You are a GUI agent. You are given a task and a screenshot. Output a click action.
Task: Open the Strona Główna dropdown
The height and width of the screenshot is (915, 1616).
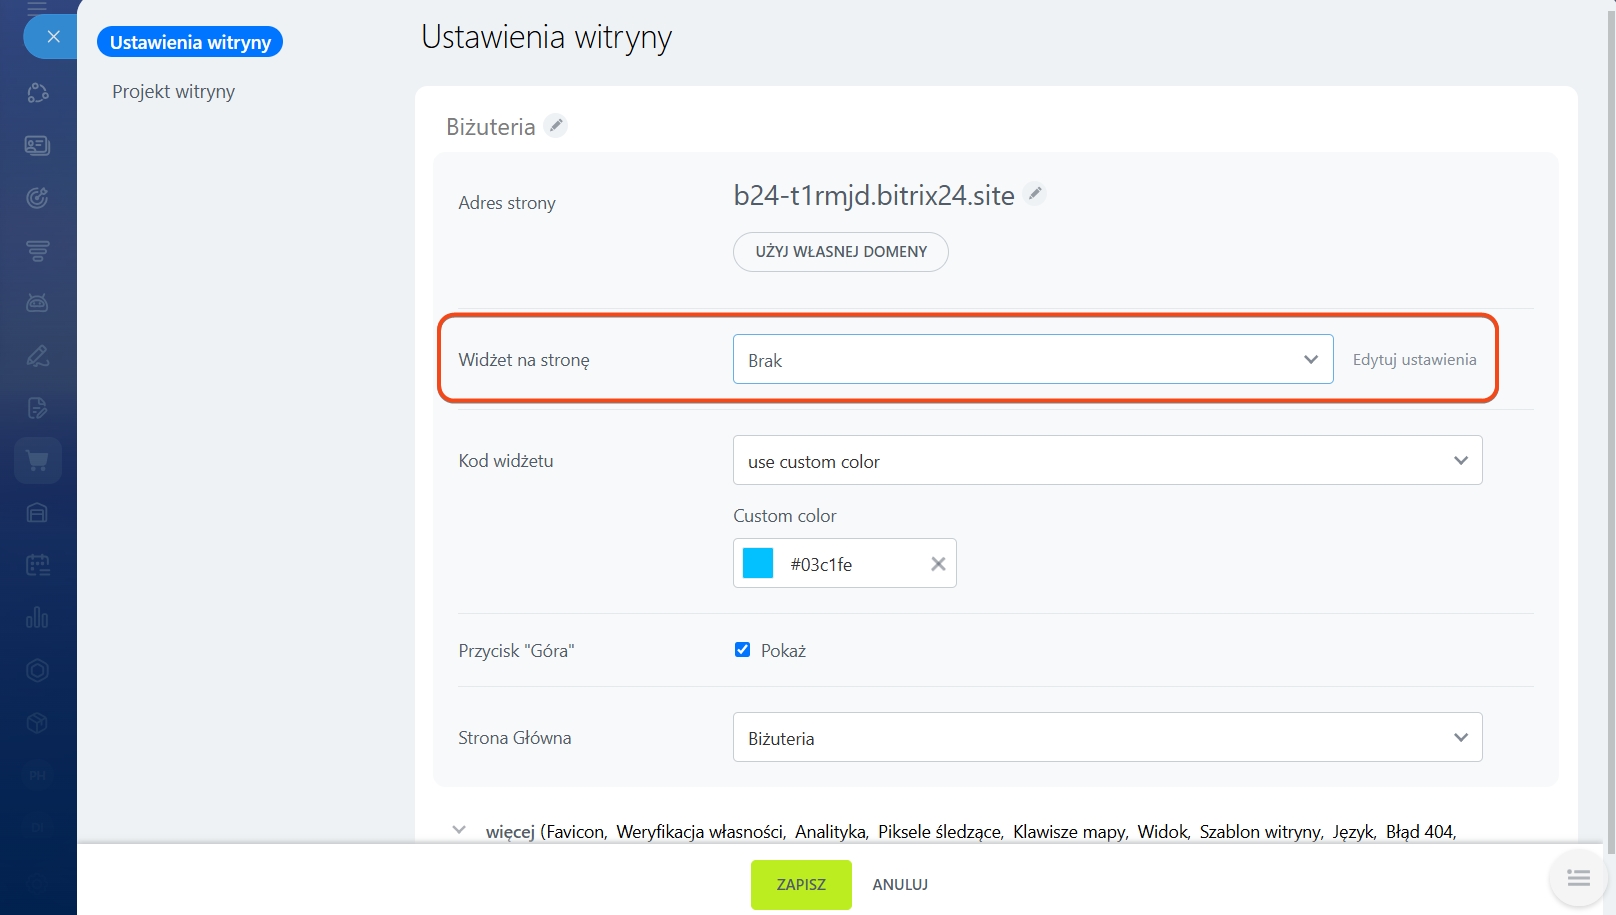coord(1107,738)
